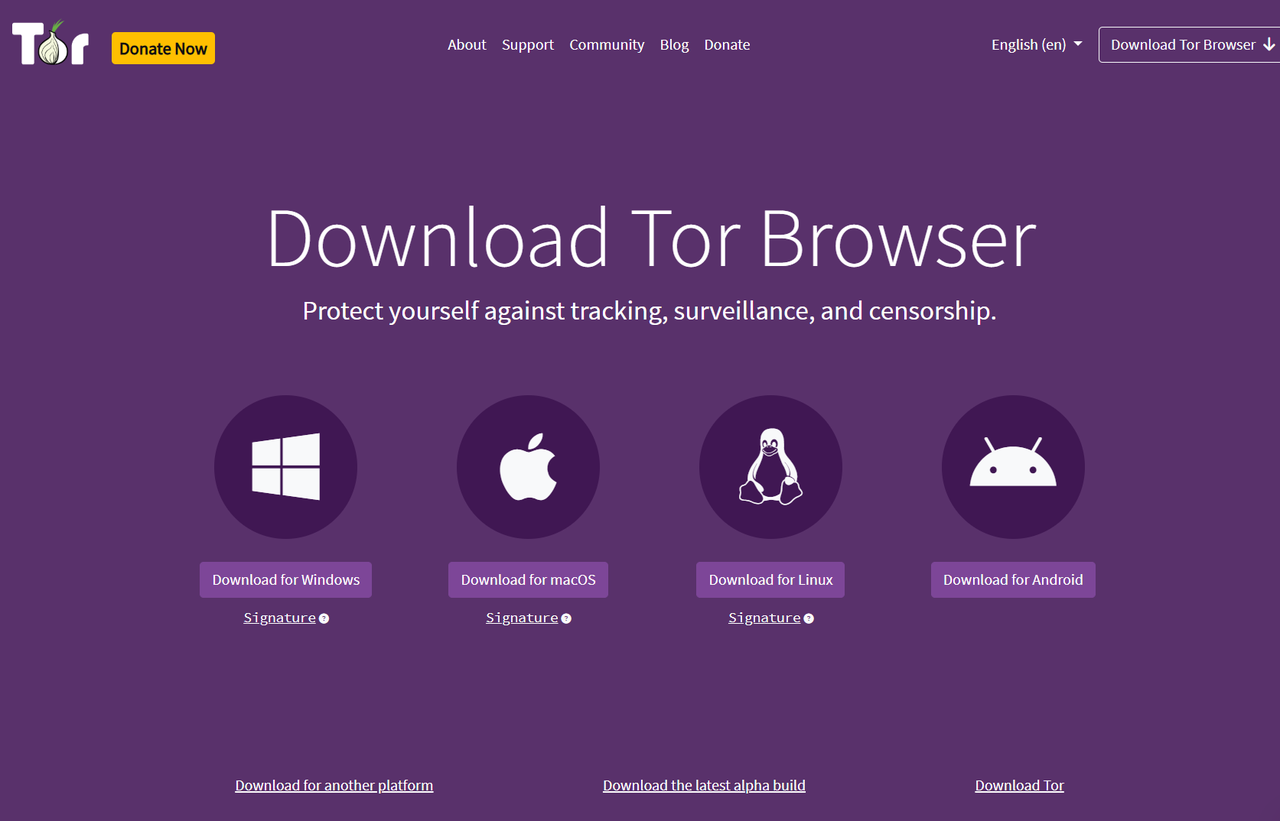Click the Linux Signature help icon

tap(808, 619)
